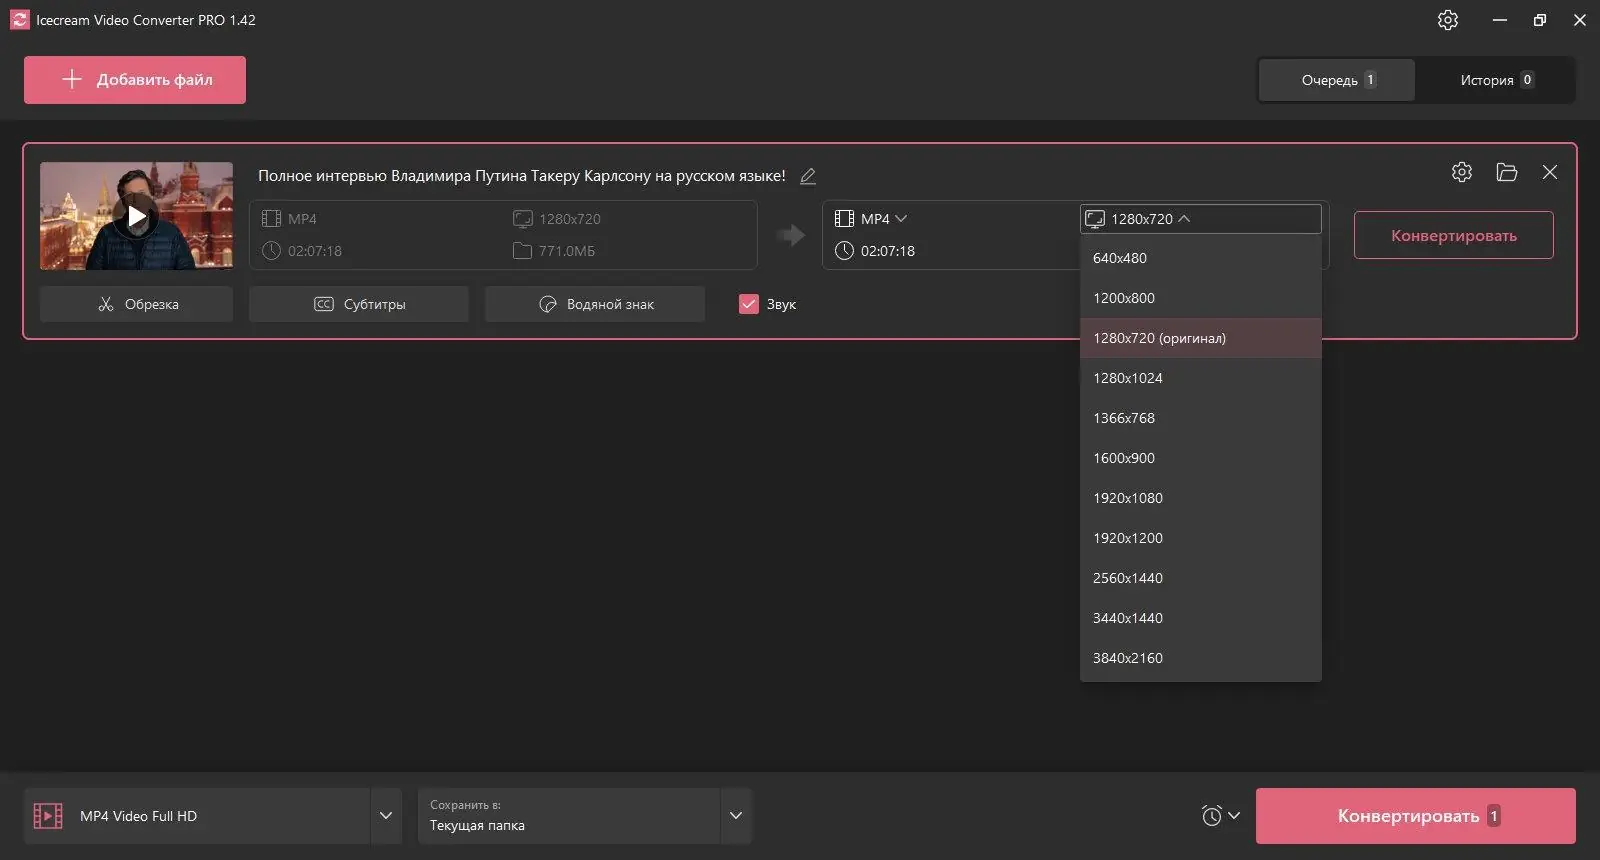The width and height of the screenshot is (1600, 860).
Task: Switch to the История tab
Action: (x=1495, y=80)
